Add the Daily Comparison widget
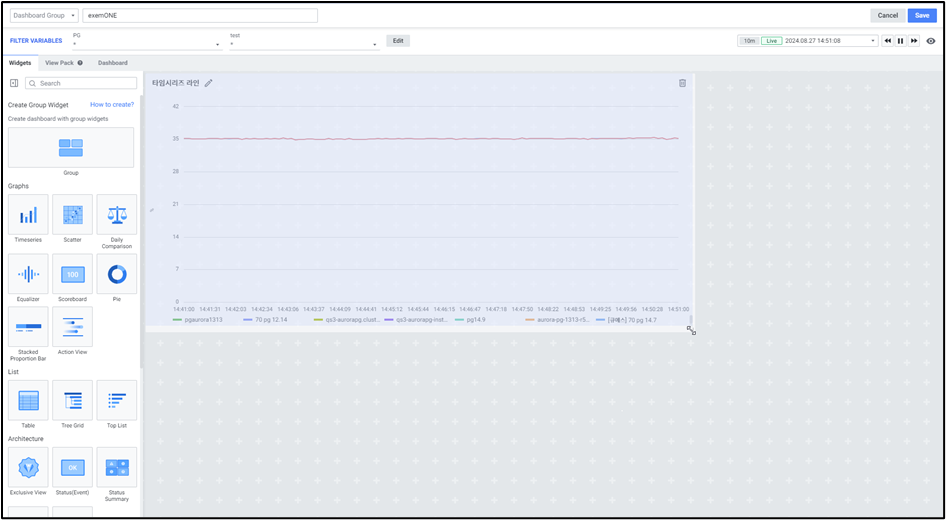The image size is (946, 520). click(116, 215)
